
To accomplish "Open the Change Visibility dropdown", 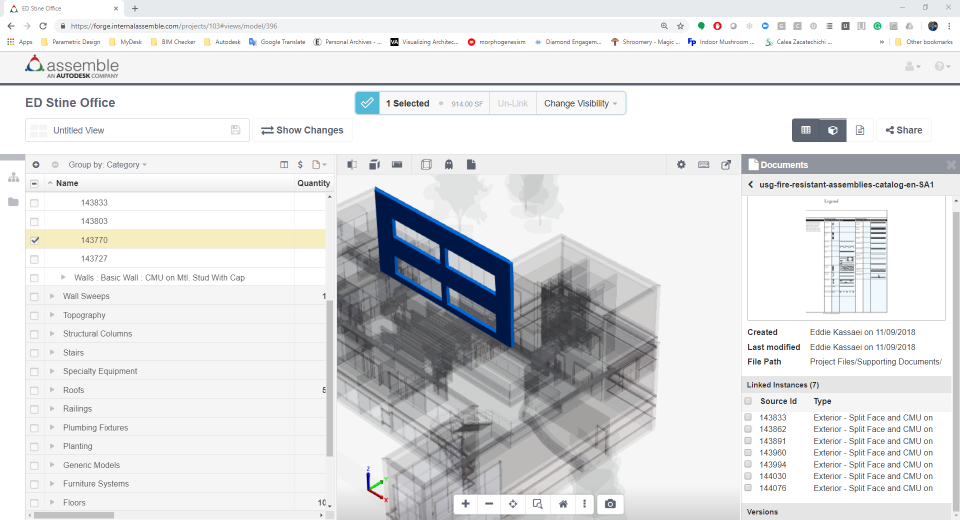I will pos(580,103).
